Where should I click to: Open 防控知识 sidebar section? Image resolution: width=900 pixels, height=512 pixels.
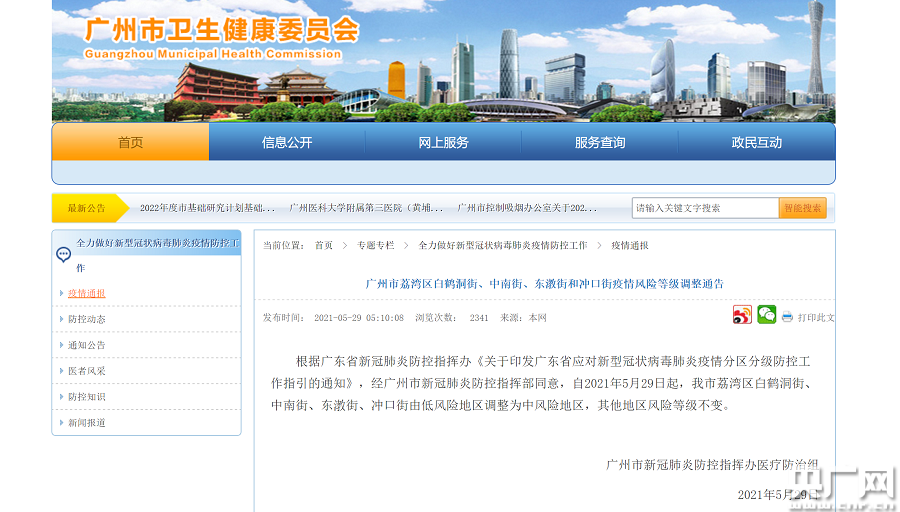[x=86, y=397]
